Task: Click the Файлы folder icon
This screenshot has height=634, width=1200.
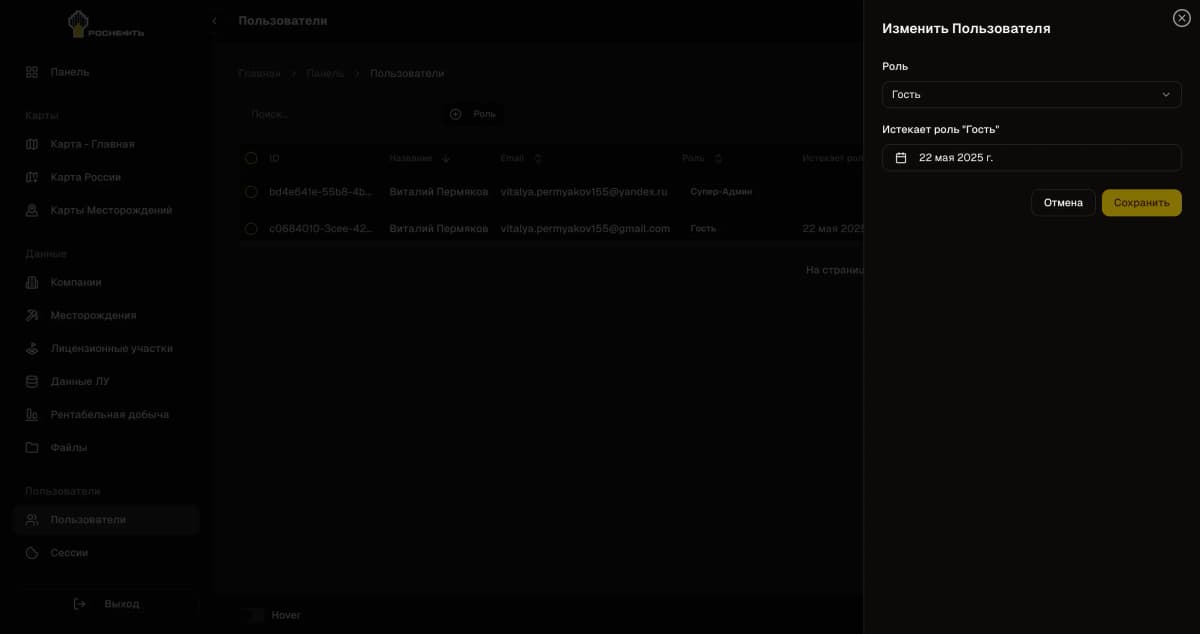Action: click(x=32, y=448)
